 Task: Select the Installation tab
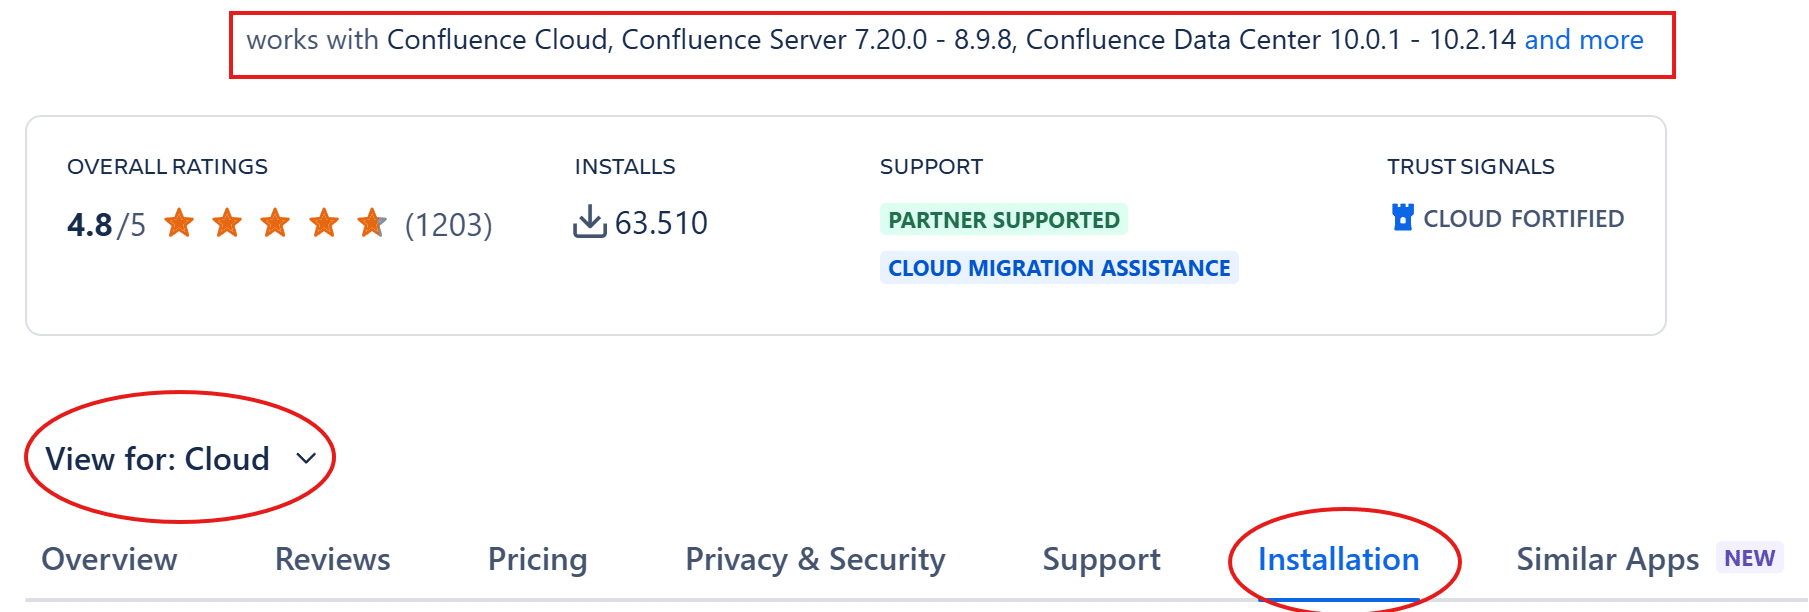point(1338,559)
